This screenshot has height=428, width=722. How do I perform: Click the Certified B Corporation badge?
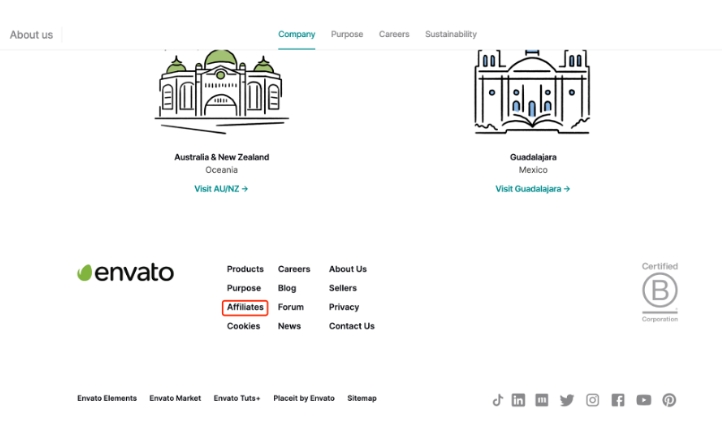[x=659, y=292]
